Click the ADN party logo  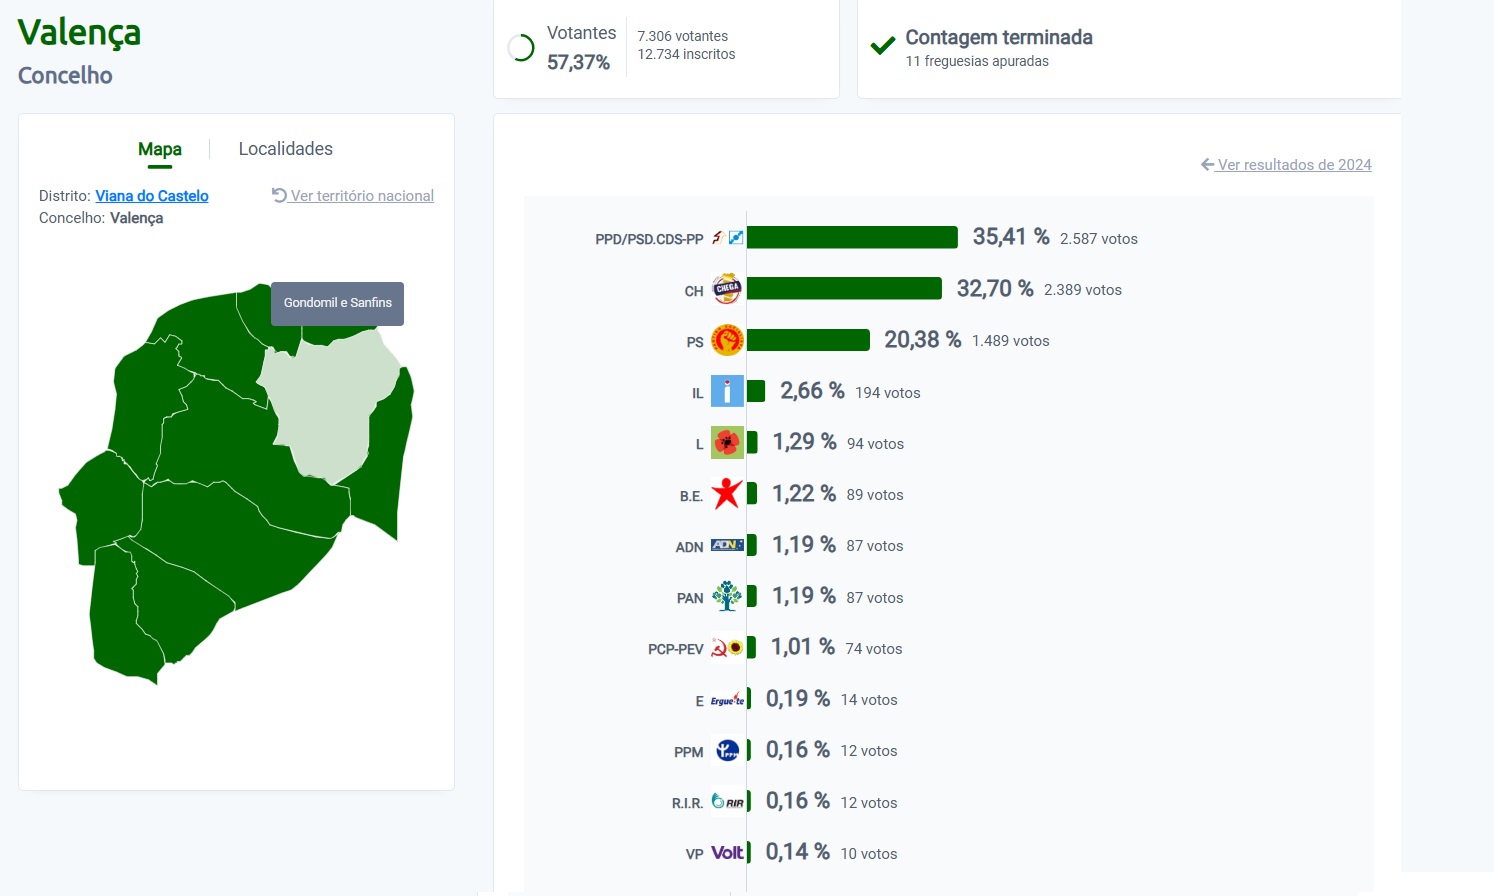tap(727, 545)
